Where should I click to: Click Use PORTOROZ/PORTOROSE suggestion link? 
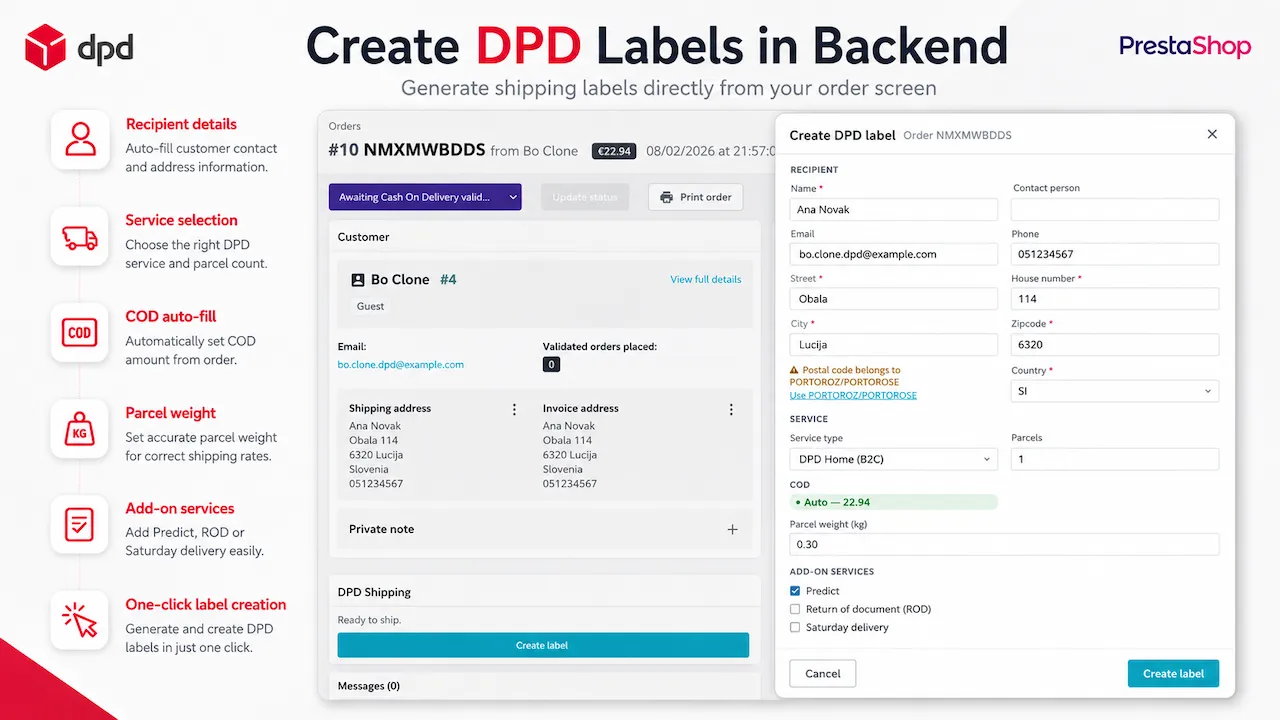point(853,395)
